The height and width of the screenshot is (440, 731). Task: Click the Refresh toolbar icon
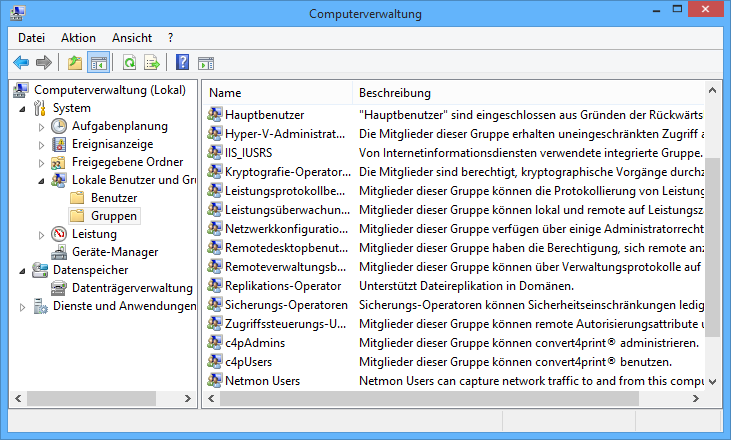tap(129, 63)
